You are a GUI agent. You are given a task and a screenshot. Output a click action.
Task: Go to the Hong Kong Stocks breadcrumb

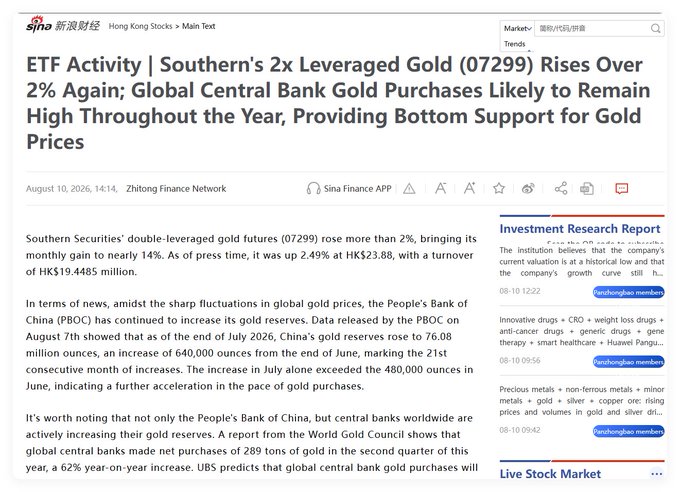140,26
